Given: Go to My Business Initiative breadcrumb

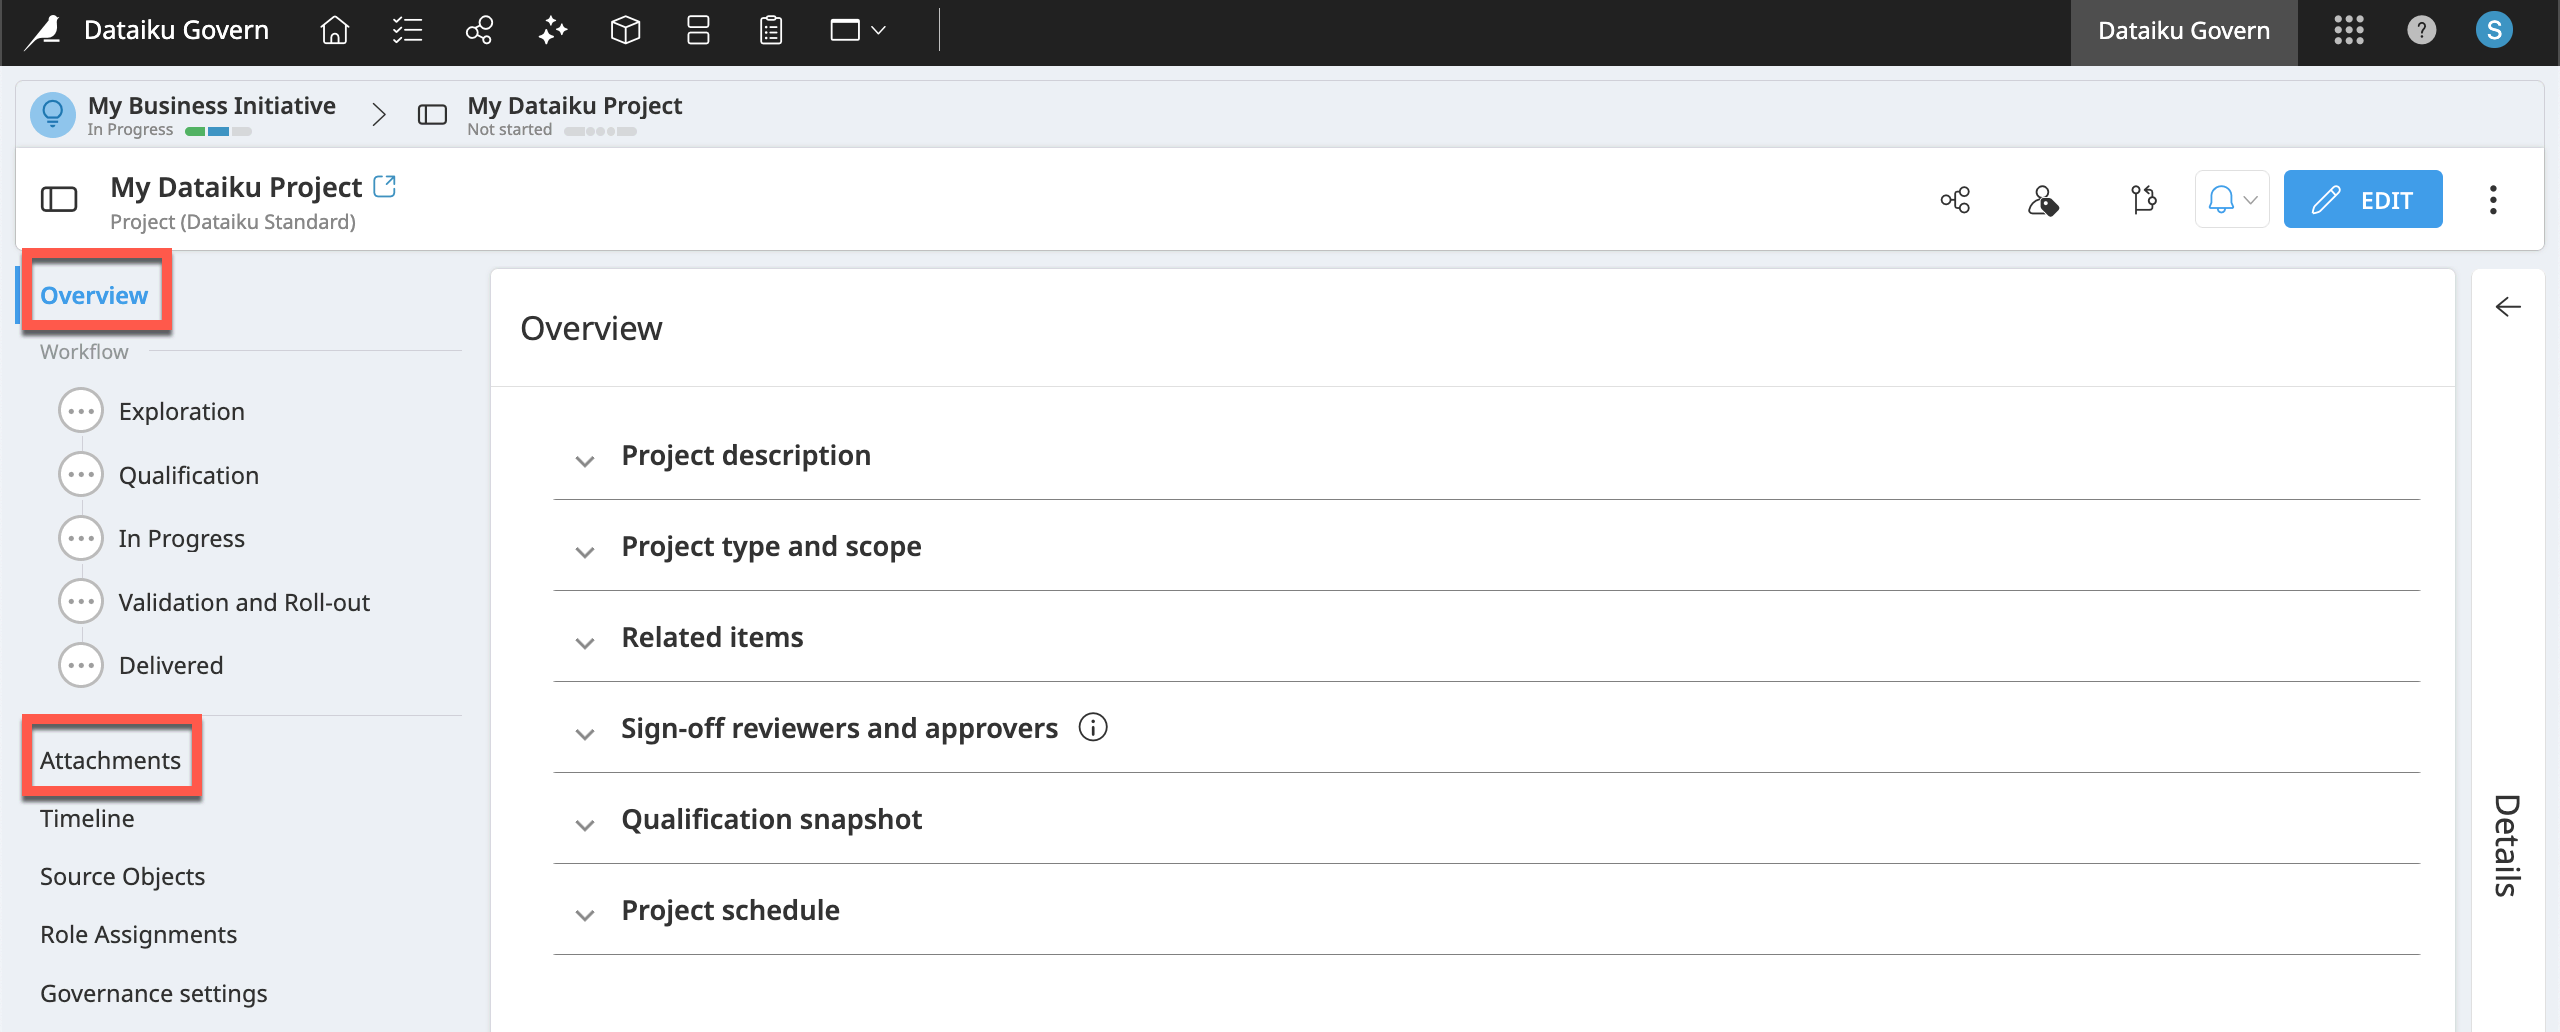Looking at the screenshot, I should coord(212,105).
